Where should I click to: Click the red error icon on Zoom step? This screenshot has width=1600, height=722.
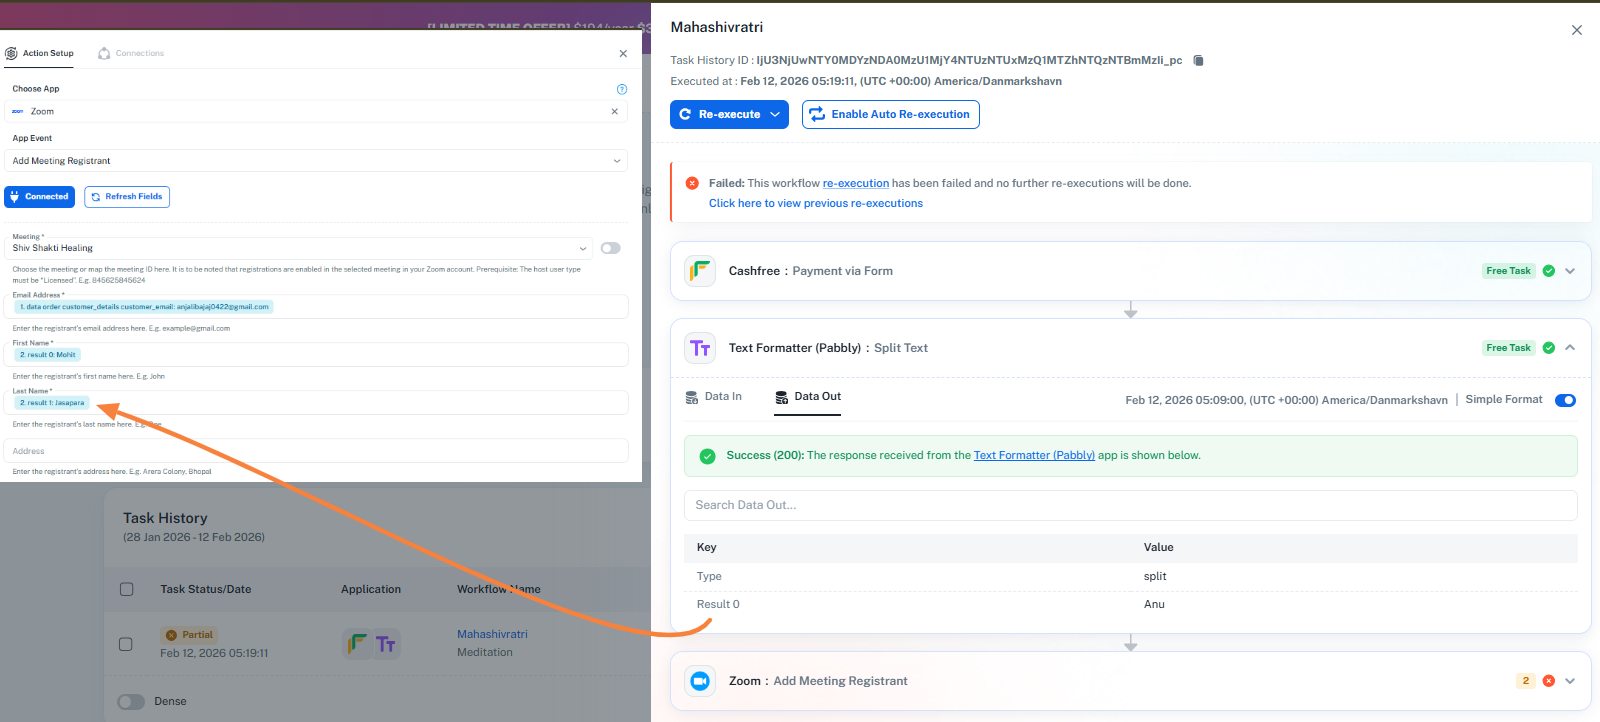(1548, 681)
